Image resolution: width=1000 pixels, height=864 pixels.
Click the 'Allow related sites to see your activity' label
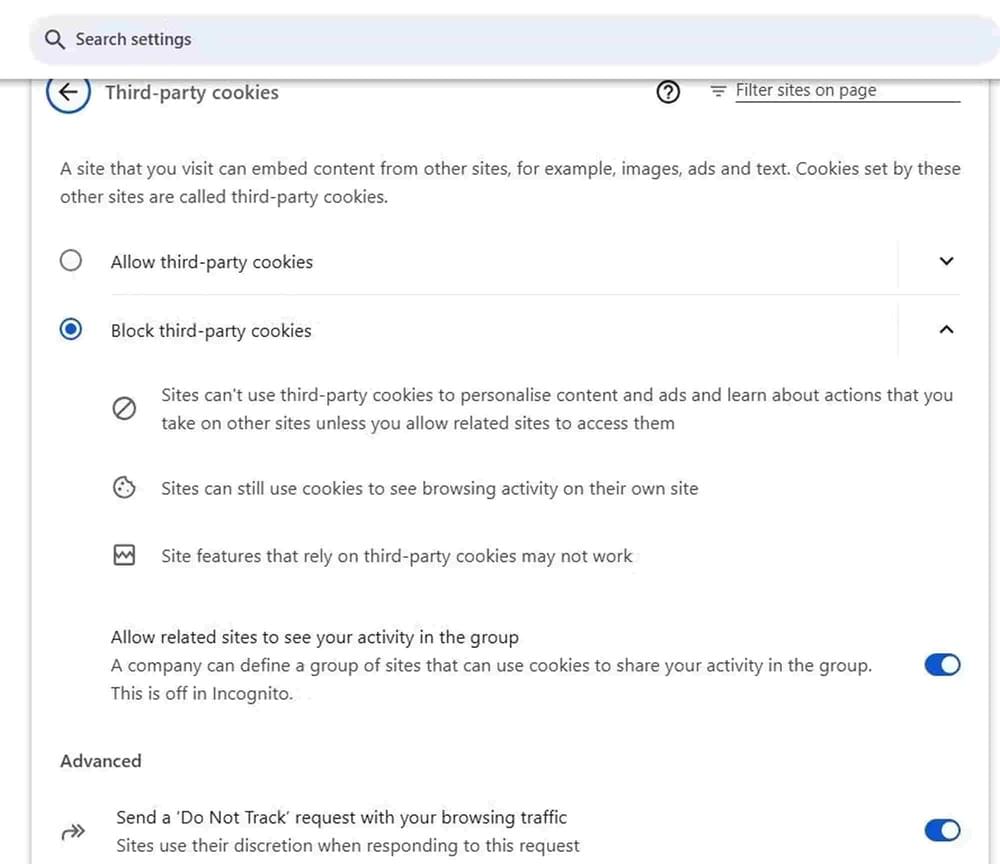(x=314, y=637)
